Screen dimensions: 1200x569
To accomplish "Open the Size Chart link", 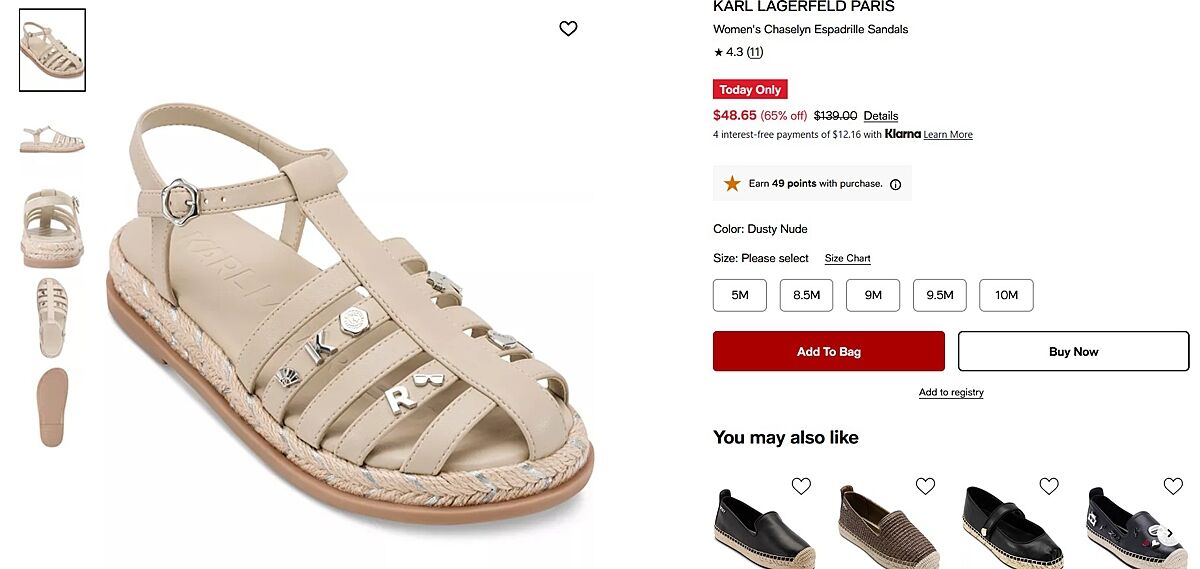I will pyautogui.click(x=847, y=259).
